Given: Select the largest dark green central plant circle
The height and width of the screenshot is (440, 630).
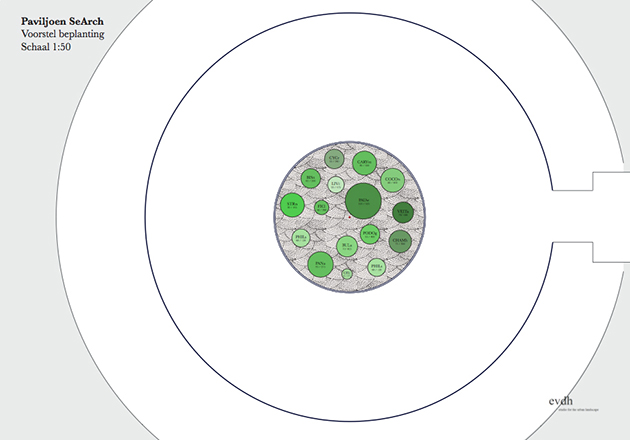Looking at the screenshot, I should point(364,201).
